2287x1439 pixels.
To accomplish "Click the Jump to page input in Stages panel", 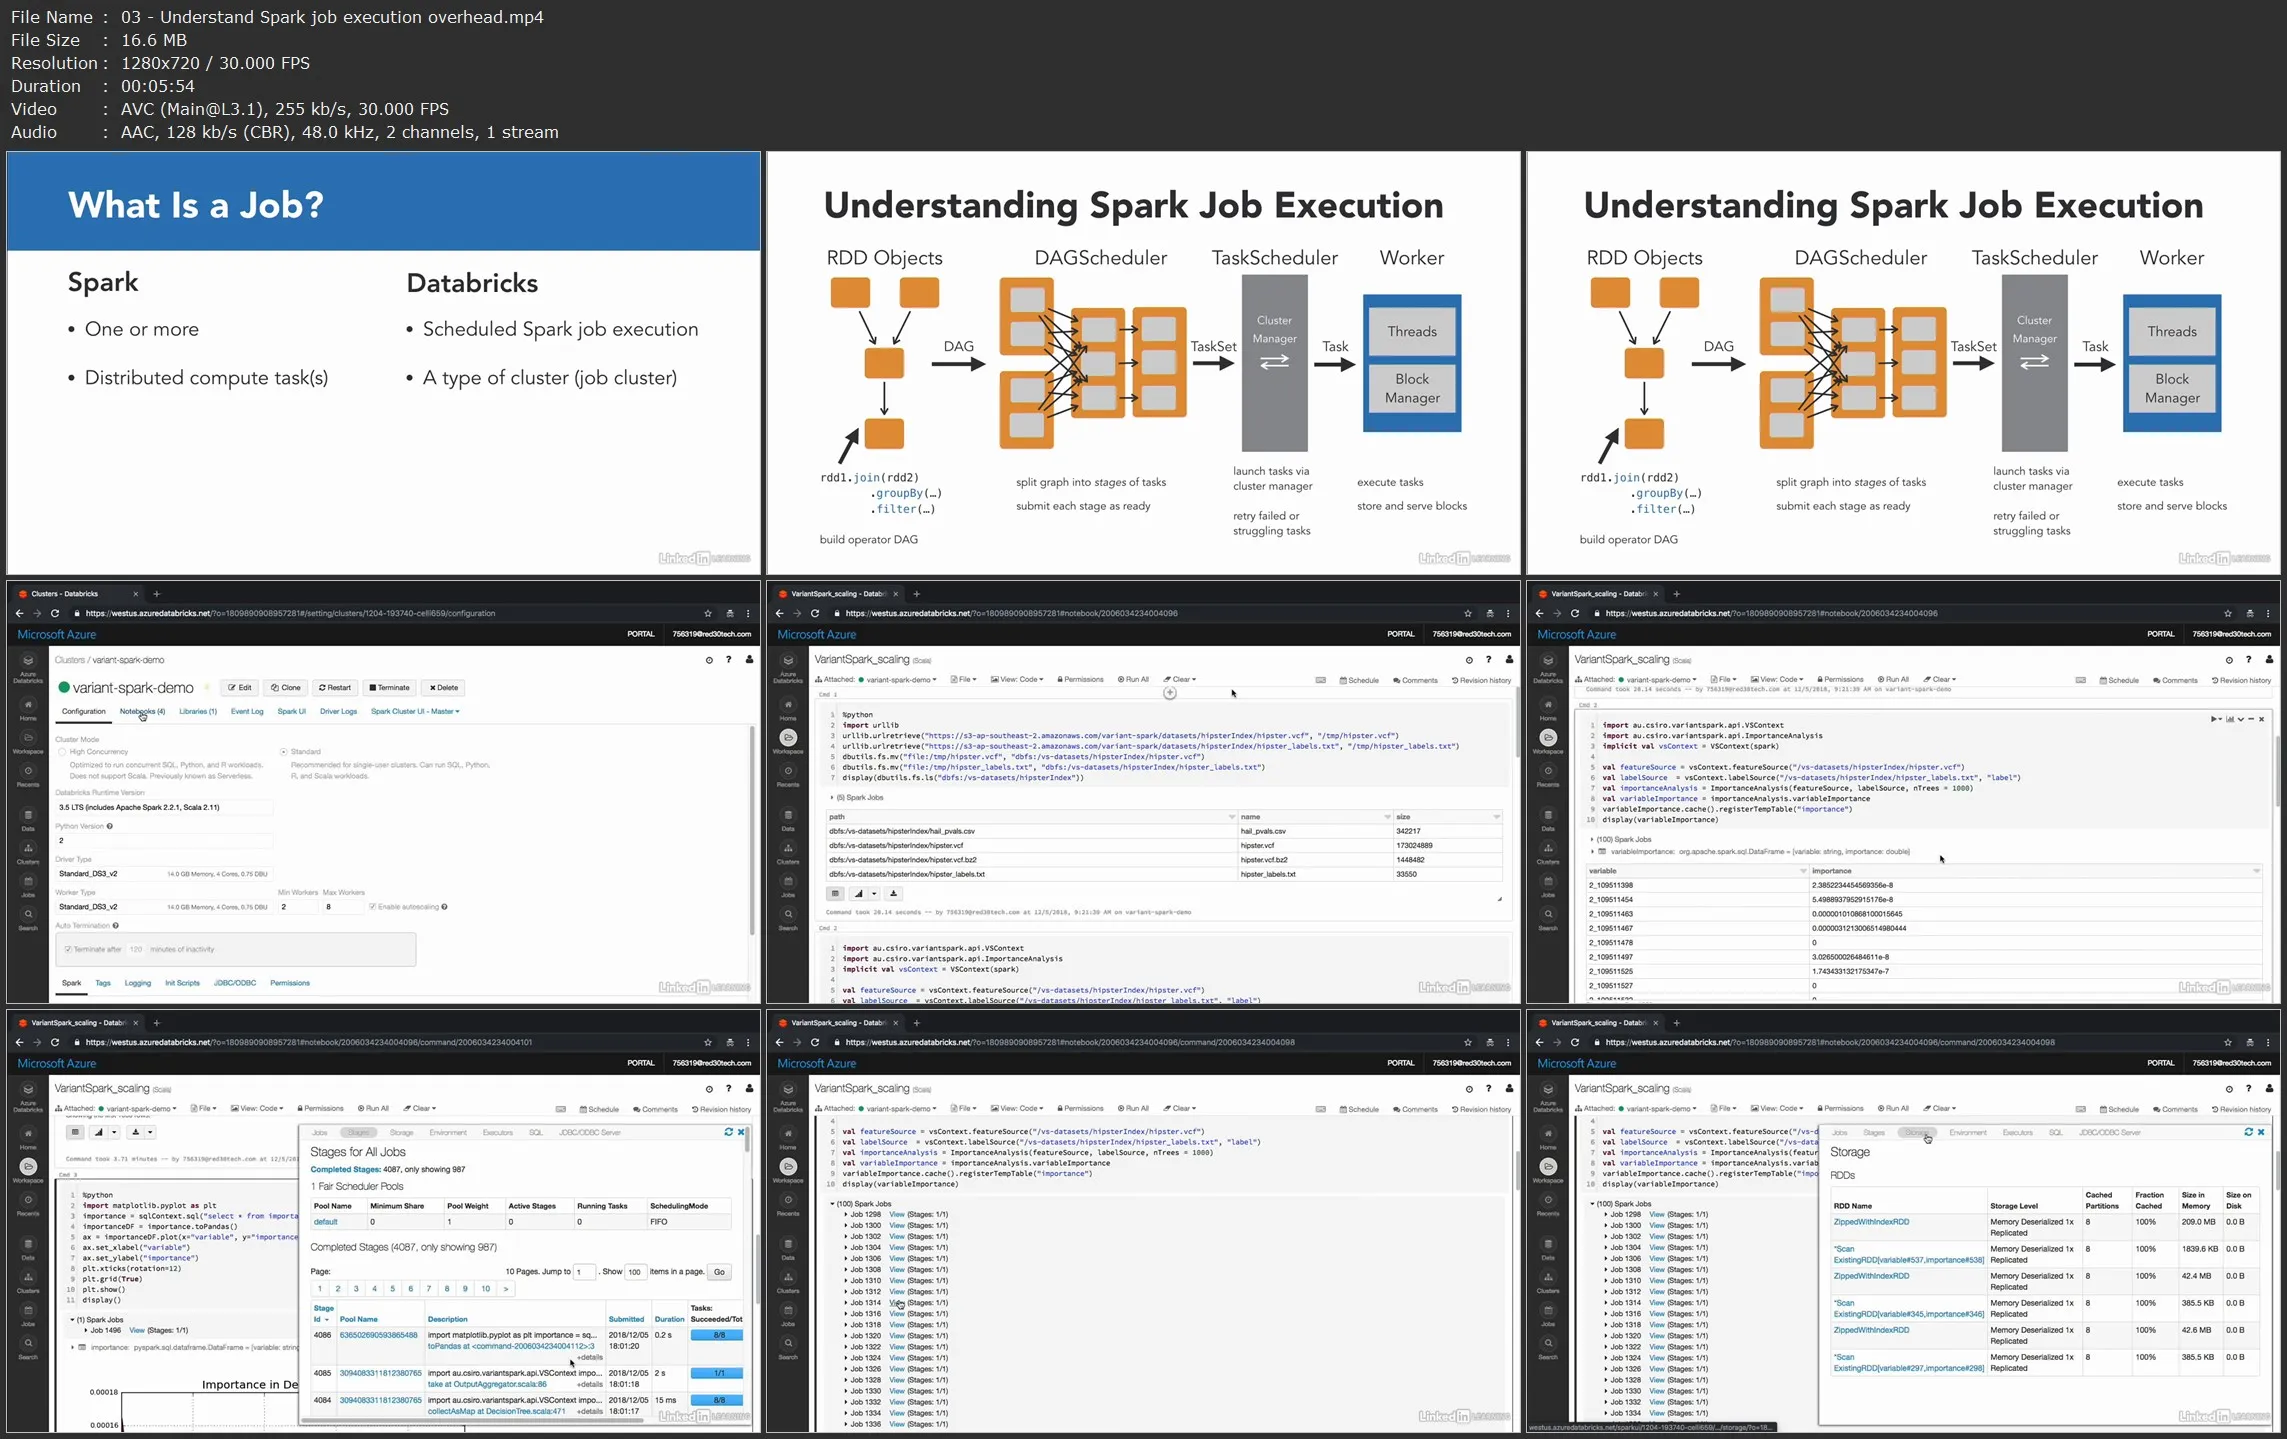I will 584,1272.
